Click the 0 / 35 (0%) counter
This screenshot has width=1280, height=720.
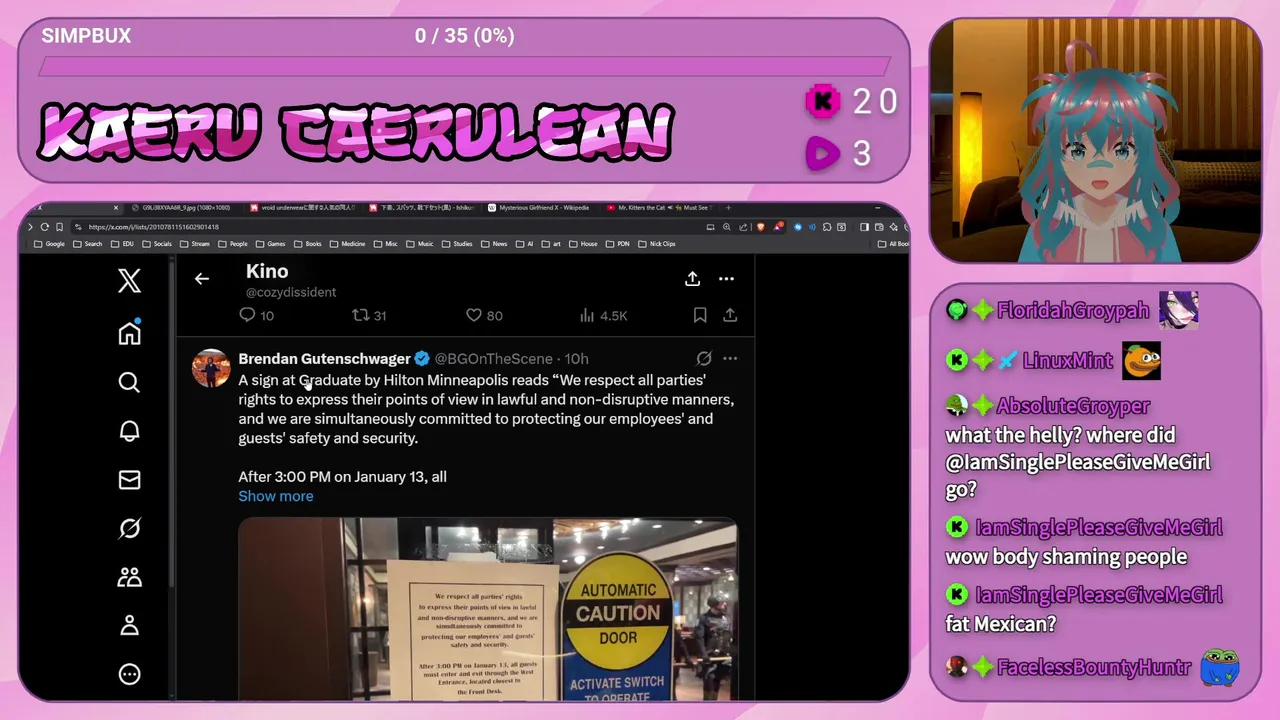click(464, 36)
